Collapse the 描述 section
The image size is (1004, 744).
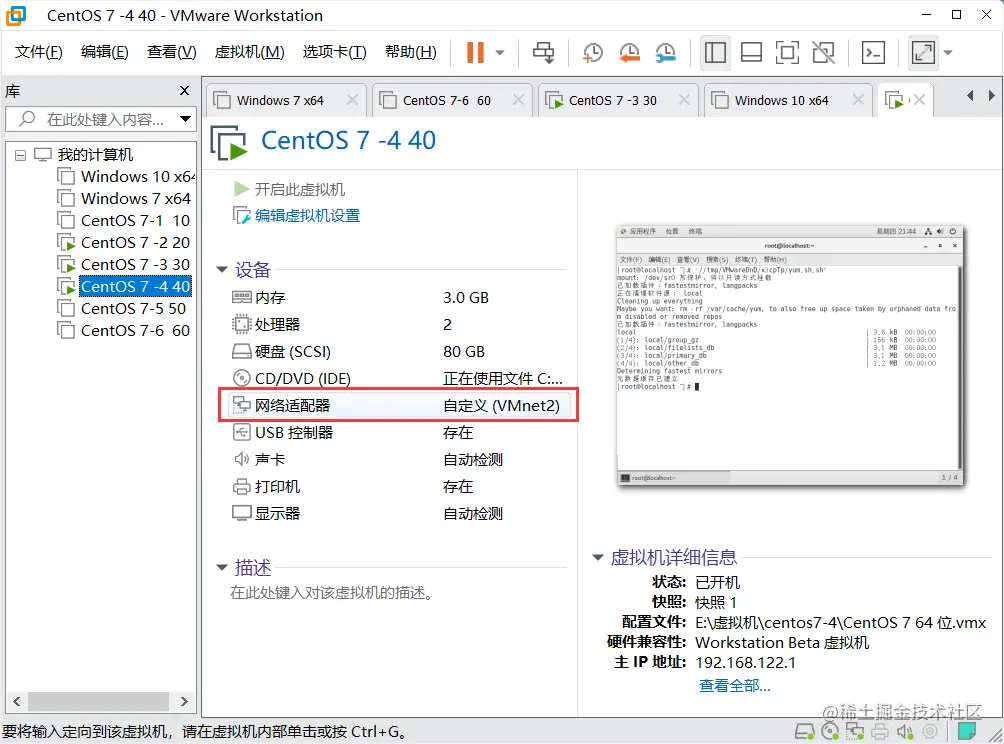pos(222,567)
